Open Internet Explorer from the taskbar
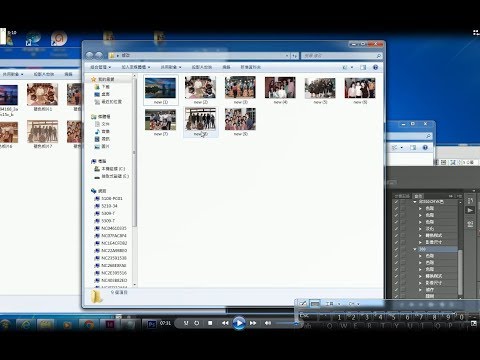Viewport: 480px width, 360px height. click(26, 324)
